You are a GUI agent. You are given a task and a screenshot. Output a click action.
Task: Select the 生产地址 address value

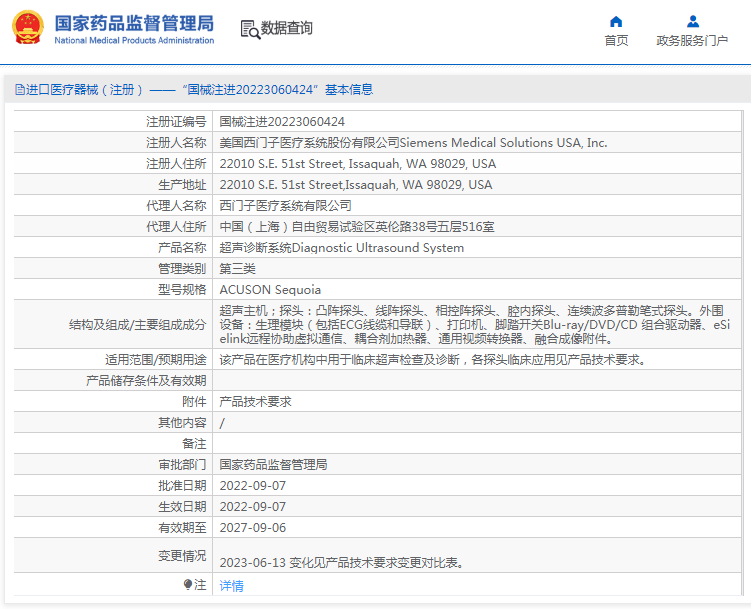pos(356,185)
